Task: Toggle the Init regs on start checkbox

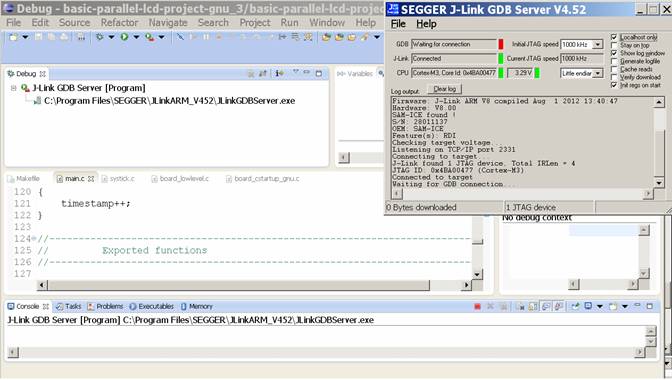Action: pyautogui.click(x=614, y=85)
